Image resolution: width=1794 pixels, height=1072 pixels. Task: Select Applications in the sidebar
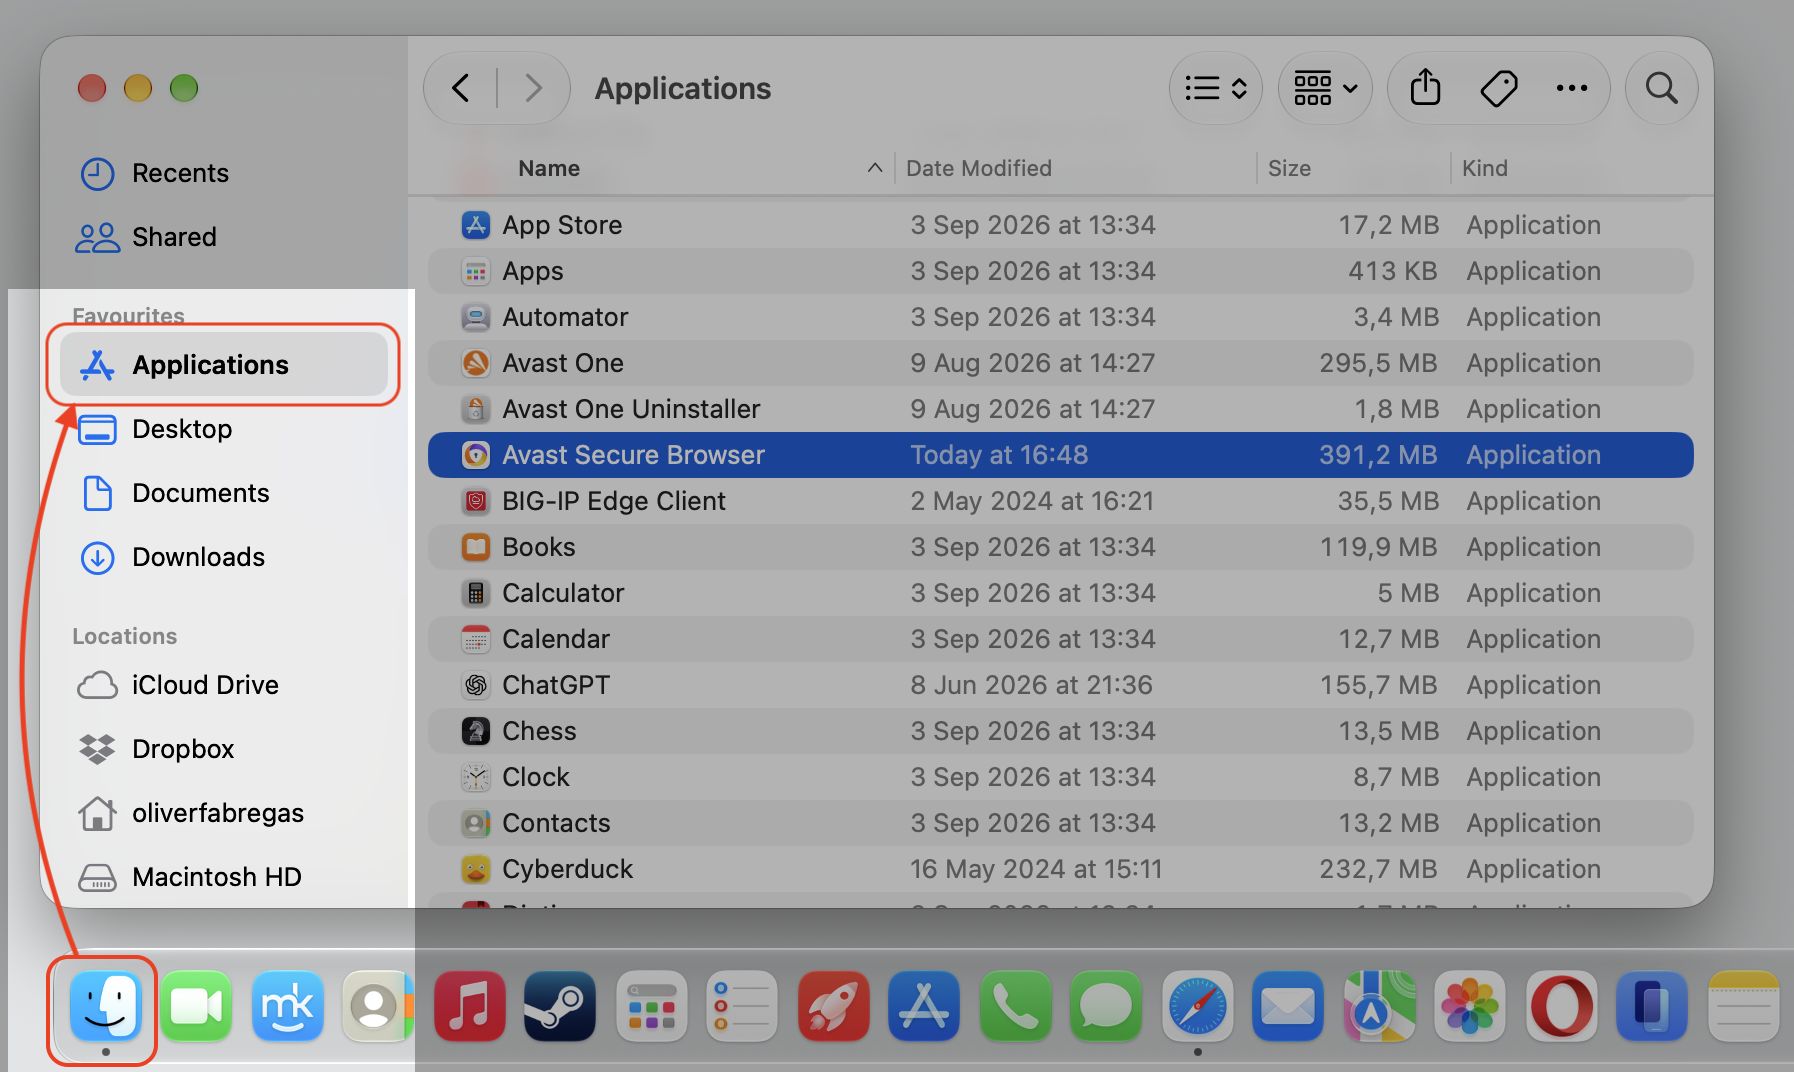click(225, 365)
